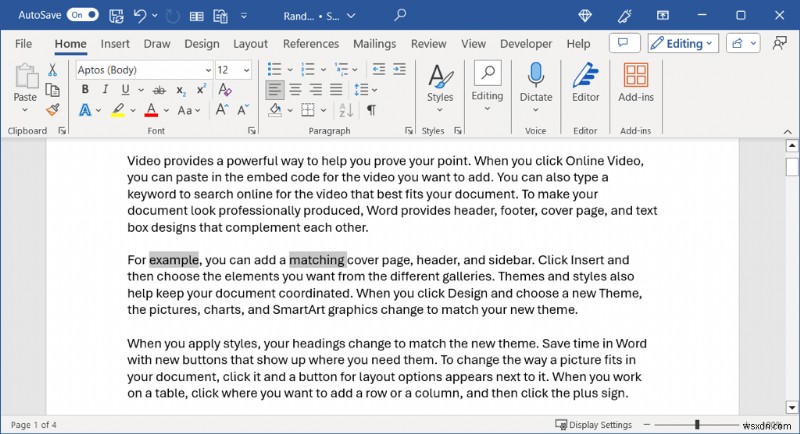Screen dimensions: 800x434
Task: Clear all formatting icon
Action: point(224,90)
